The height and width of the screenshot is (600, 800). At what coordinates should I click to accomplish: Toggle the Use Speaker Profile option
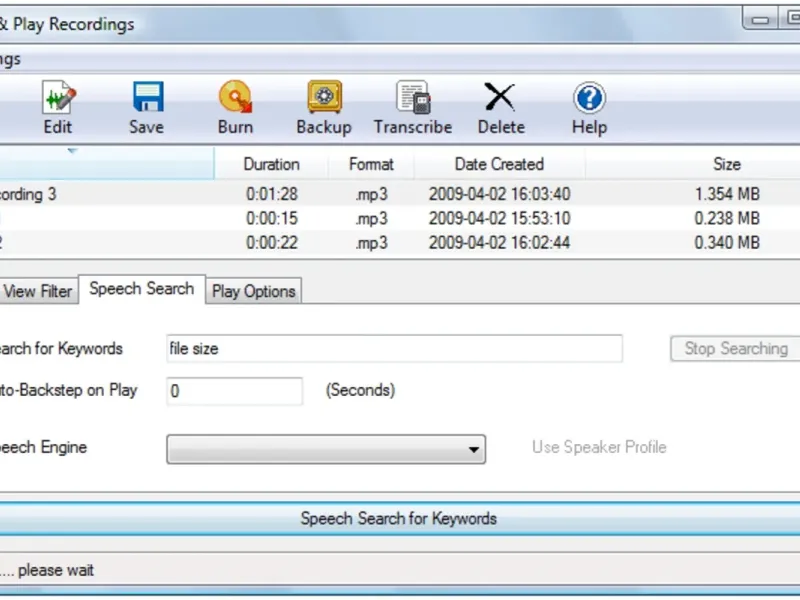tap(599, 447)
